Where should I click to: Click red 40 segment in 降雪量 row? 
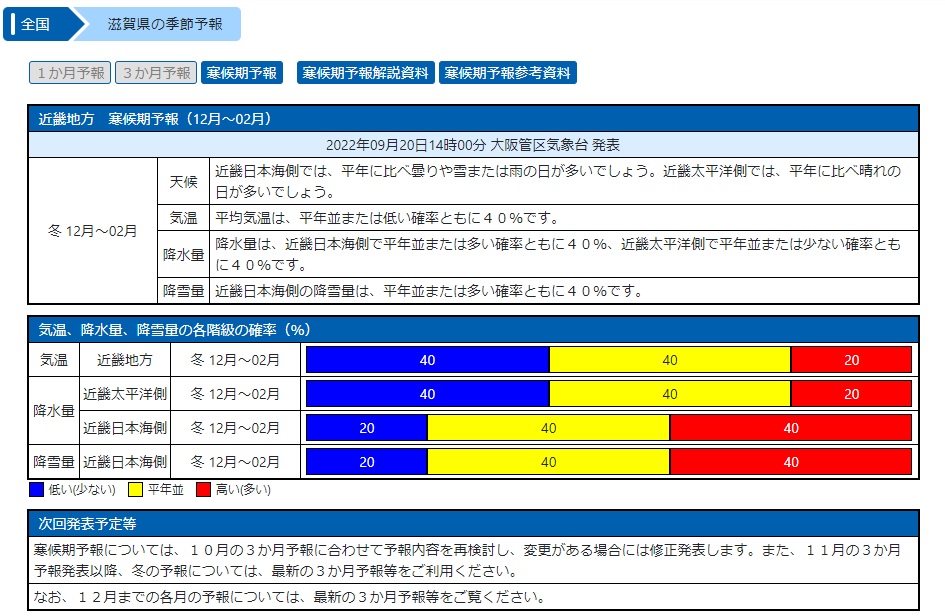click(x=791, y=462)
